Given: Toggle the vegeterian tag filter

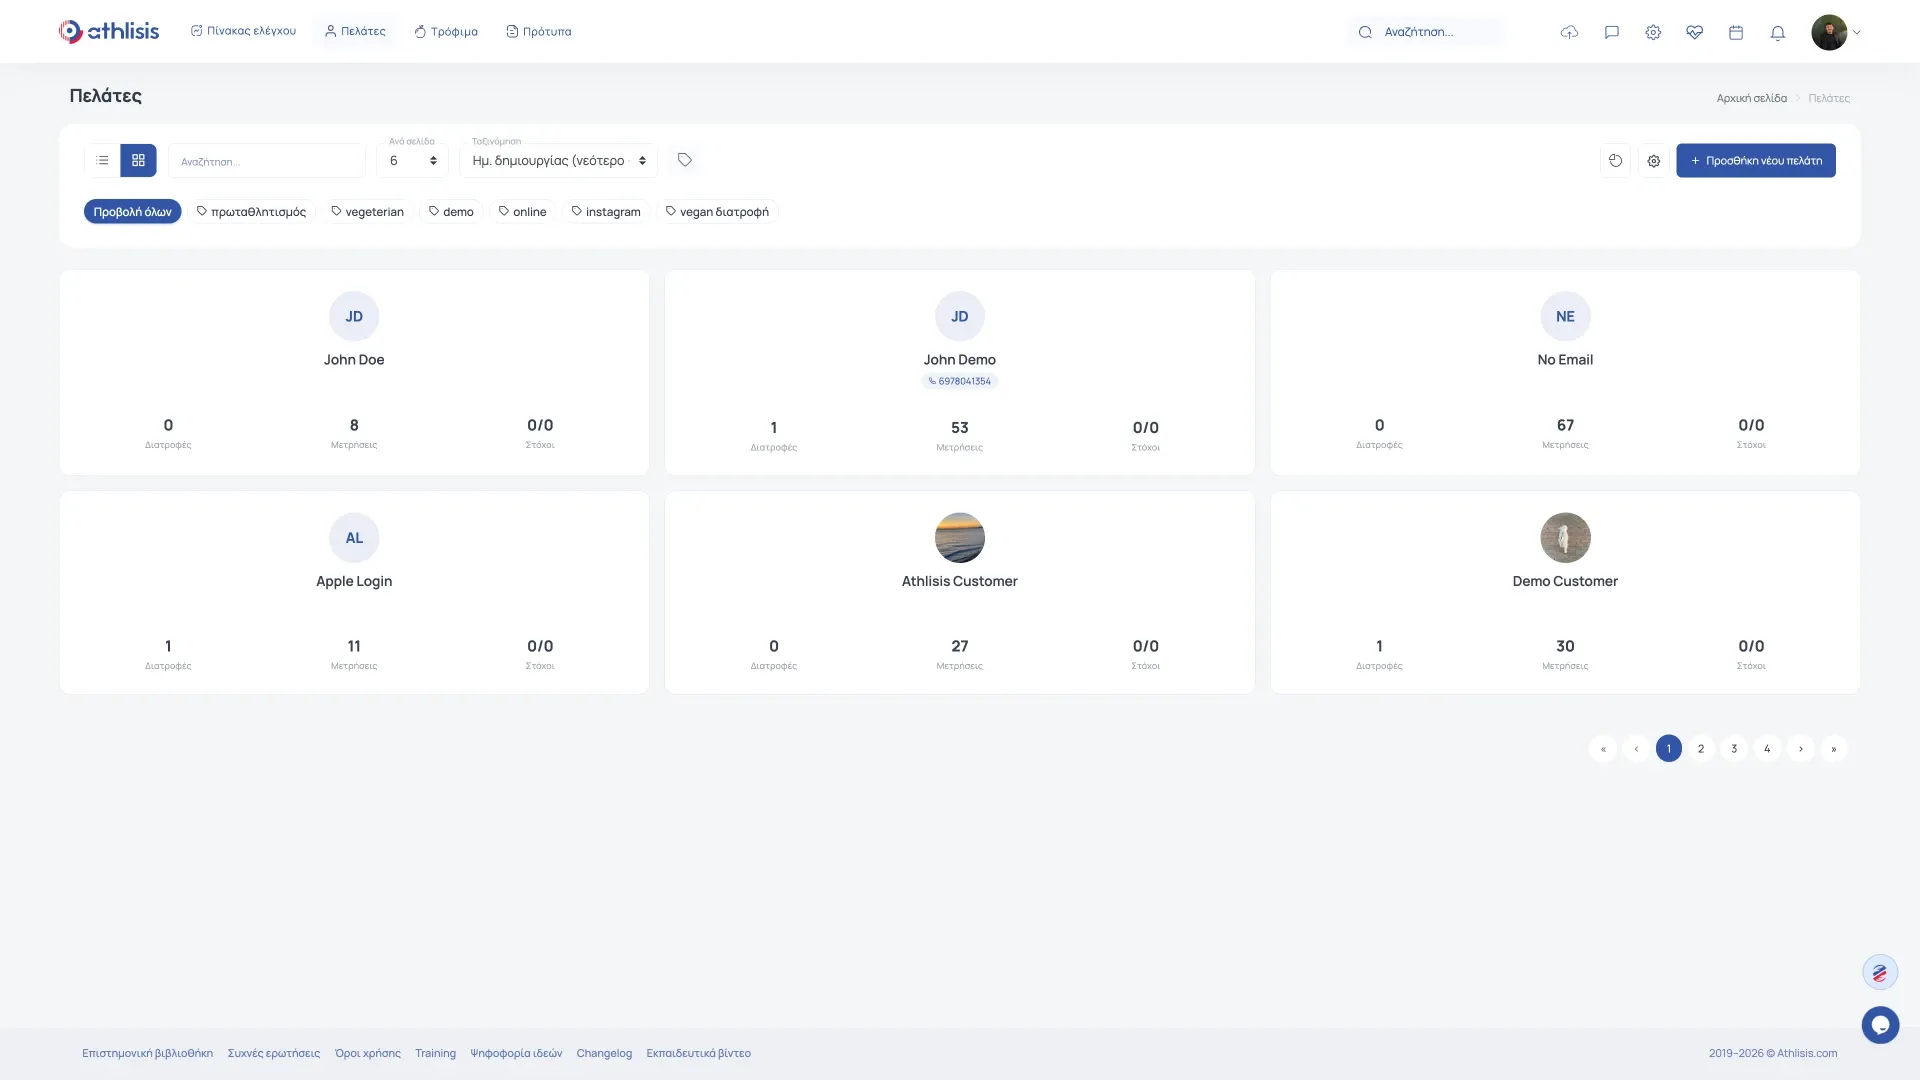Looking at the screenshot, I should tap(367, 212).
